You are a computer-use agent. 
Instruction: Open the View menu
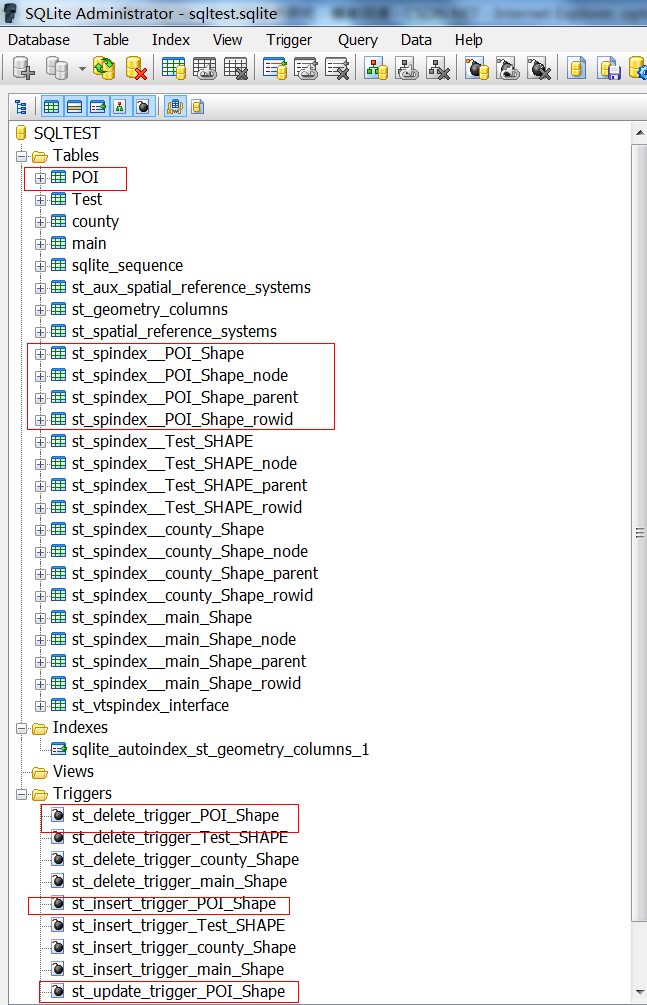pos(228,40)
